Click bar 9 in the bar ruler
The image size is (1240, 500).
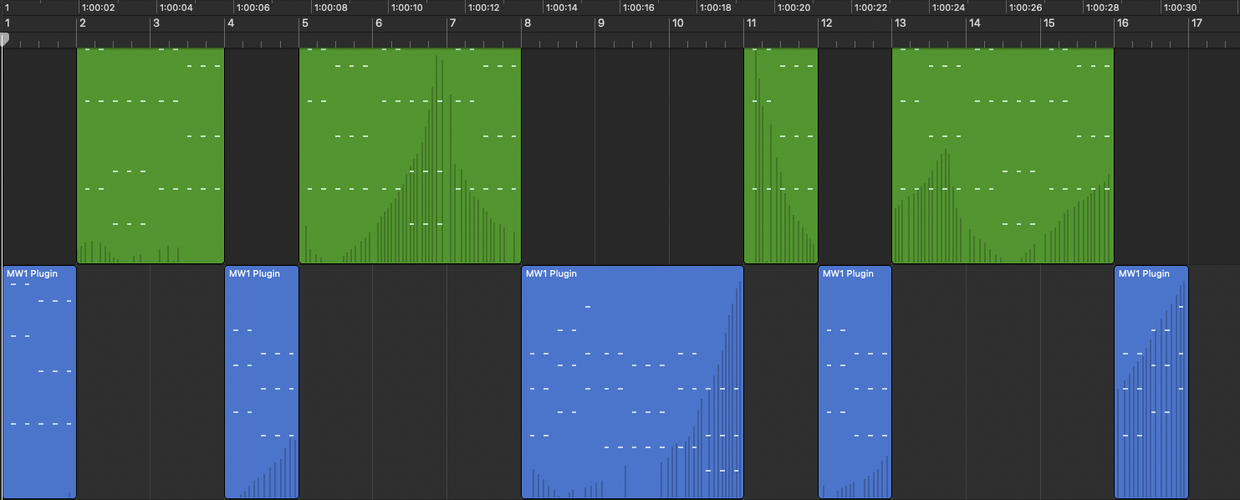pos(601,23)
